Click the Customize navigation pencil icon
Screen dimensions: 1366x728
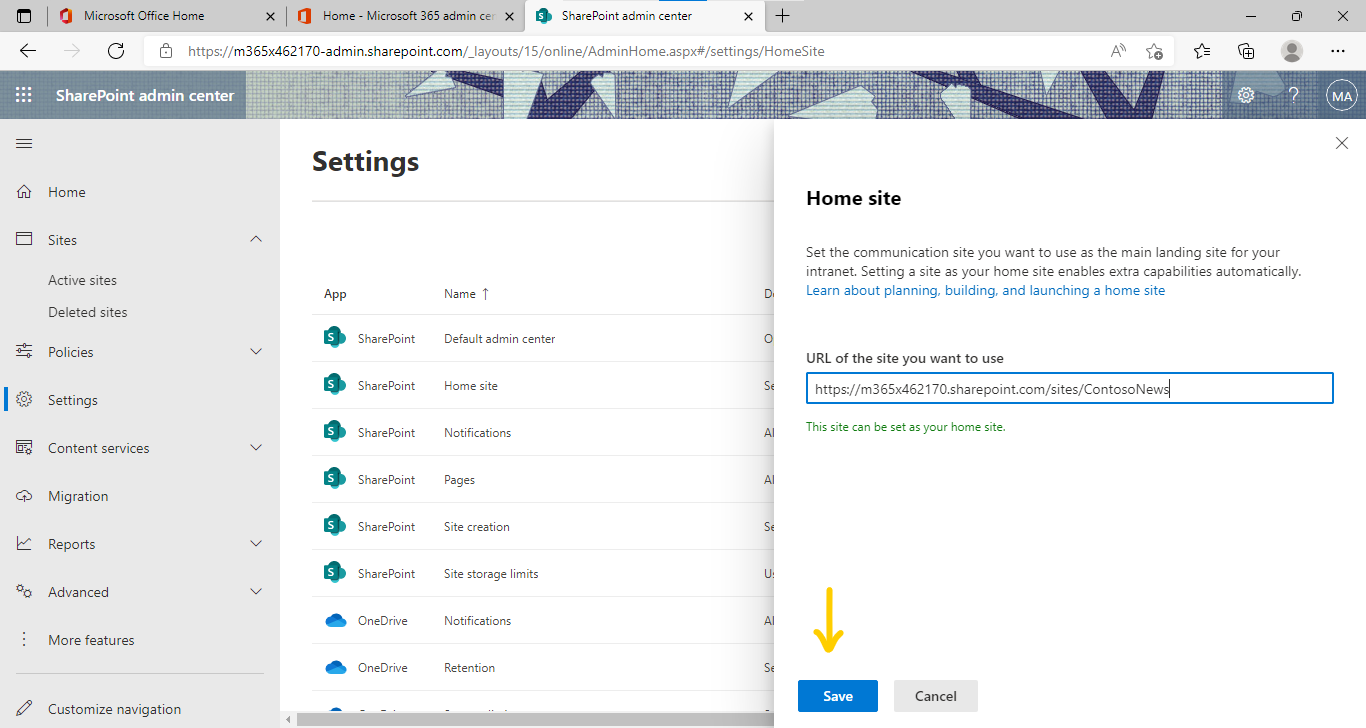[x=25, y=709]
